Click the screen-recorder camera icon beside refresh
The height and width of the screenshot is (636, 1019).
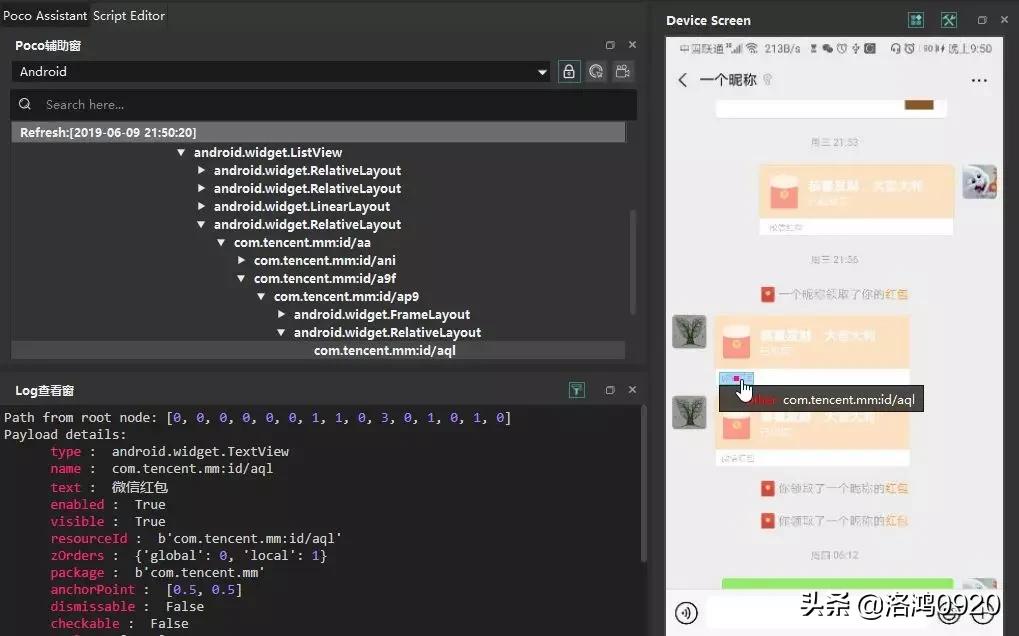coord(621,71)
